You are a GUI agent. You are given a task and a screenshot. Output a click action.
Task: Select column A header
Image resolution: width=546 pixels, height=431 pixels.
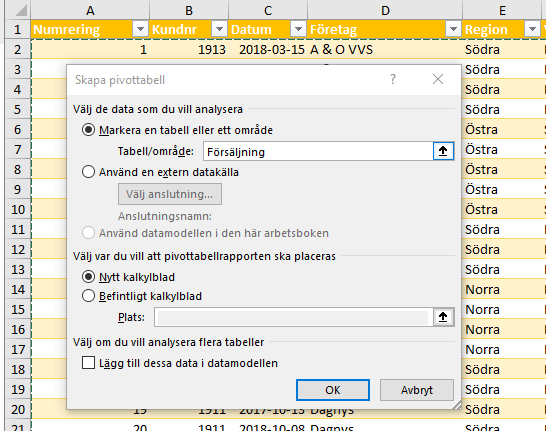90,10
